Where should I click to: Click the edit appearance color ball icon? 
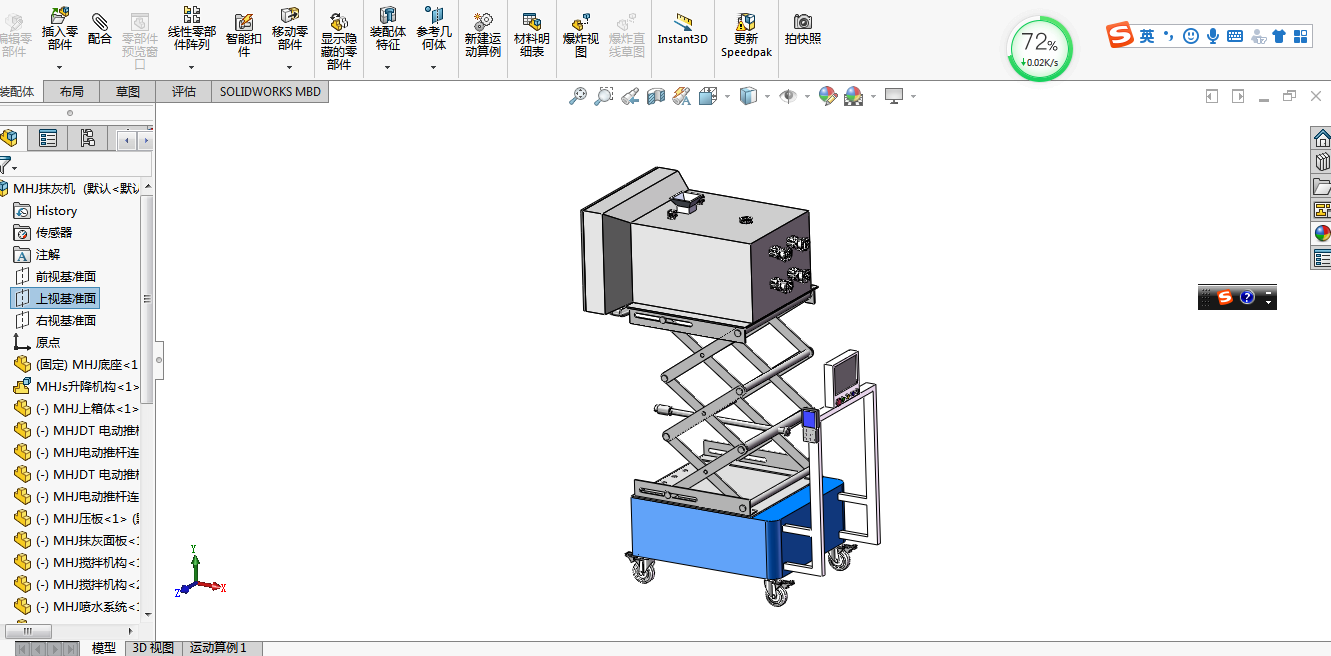click(827, 96)
